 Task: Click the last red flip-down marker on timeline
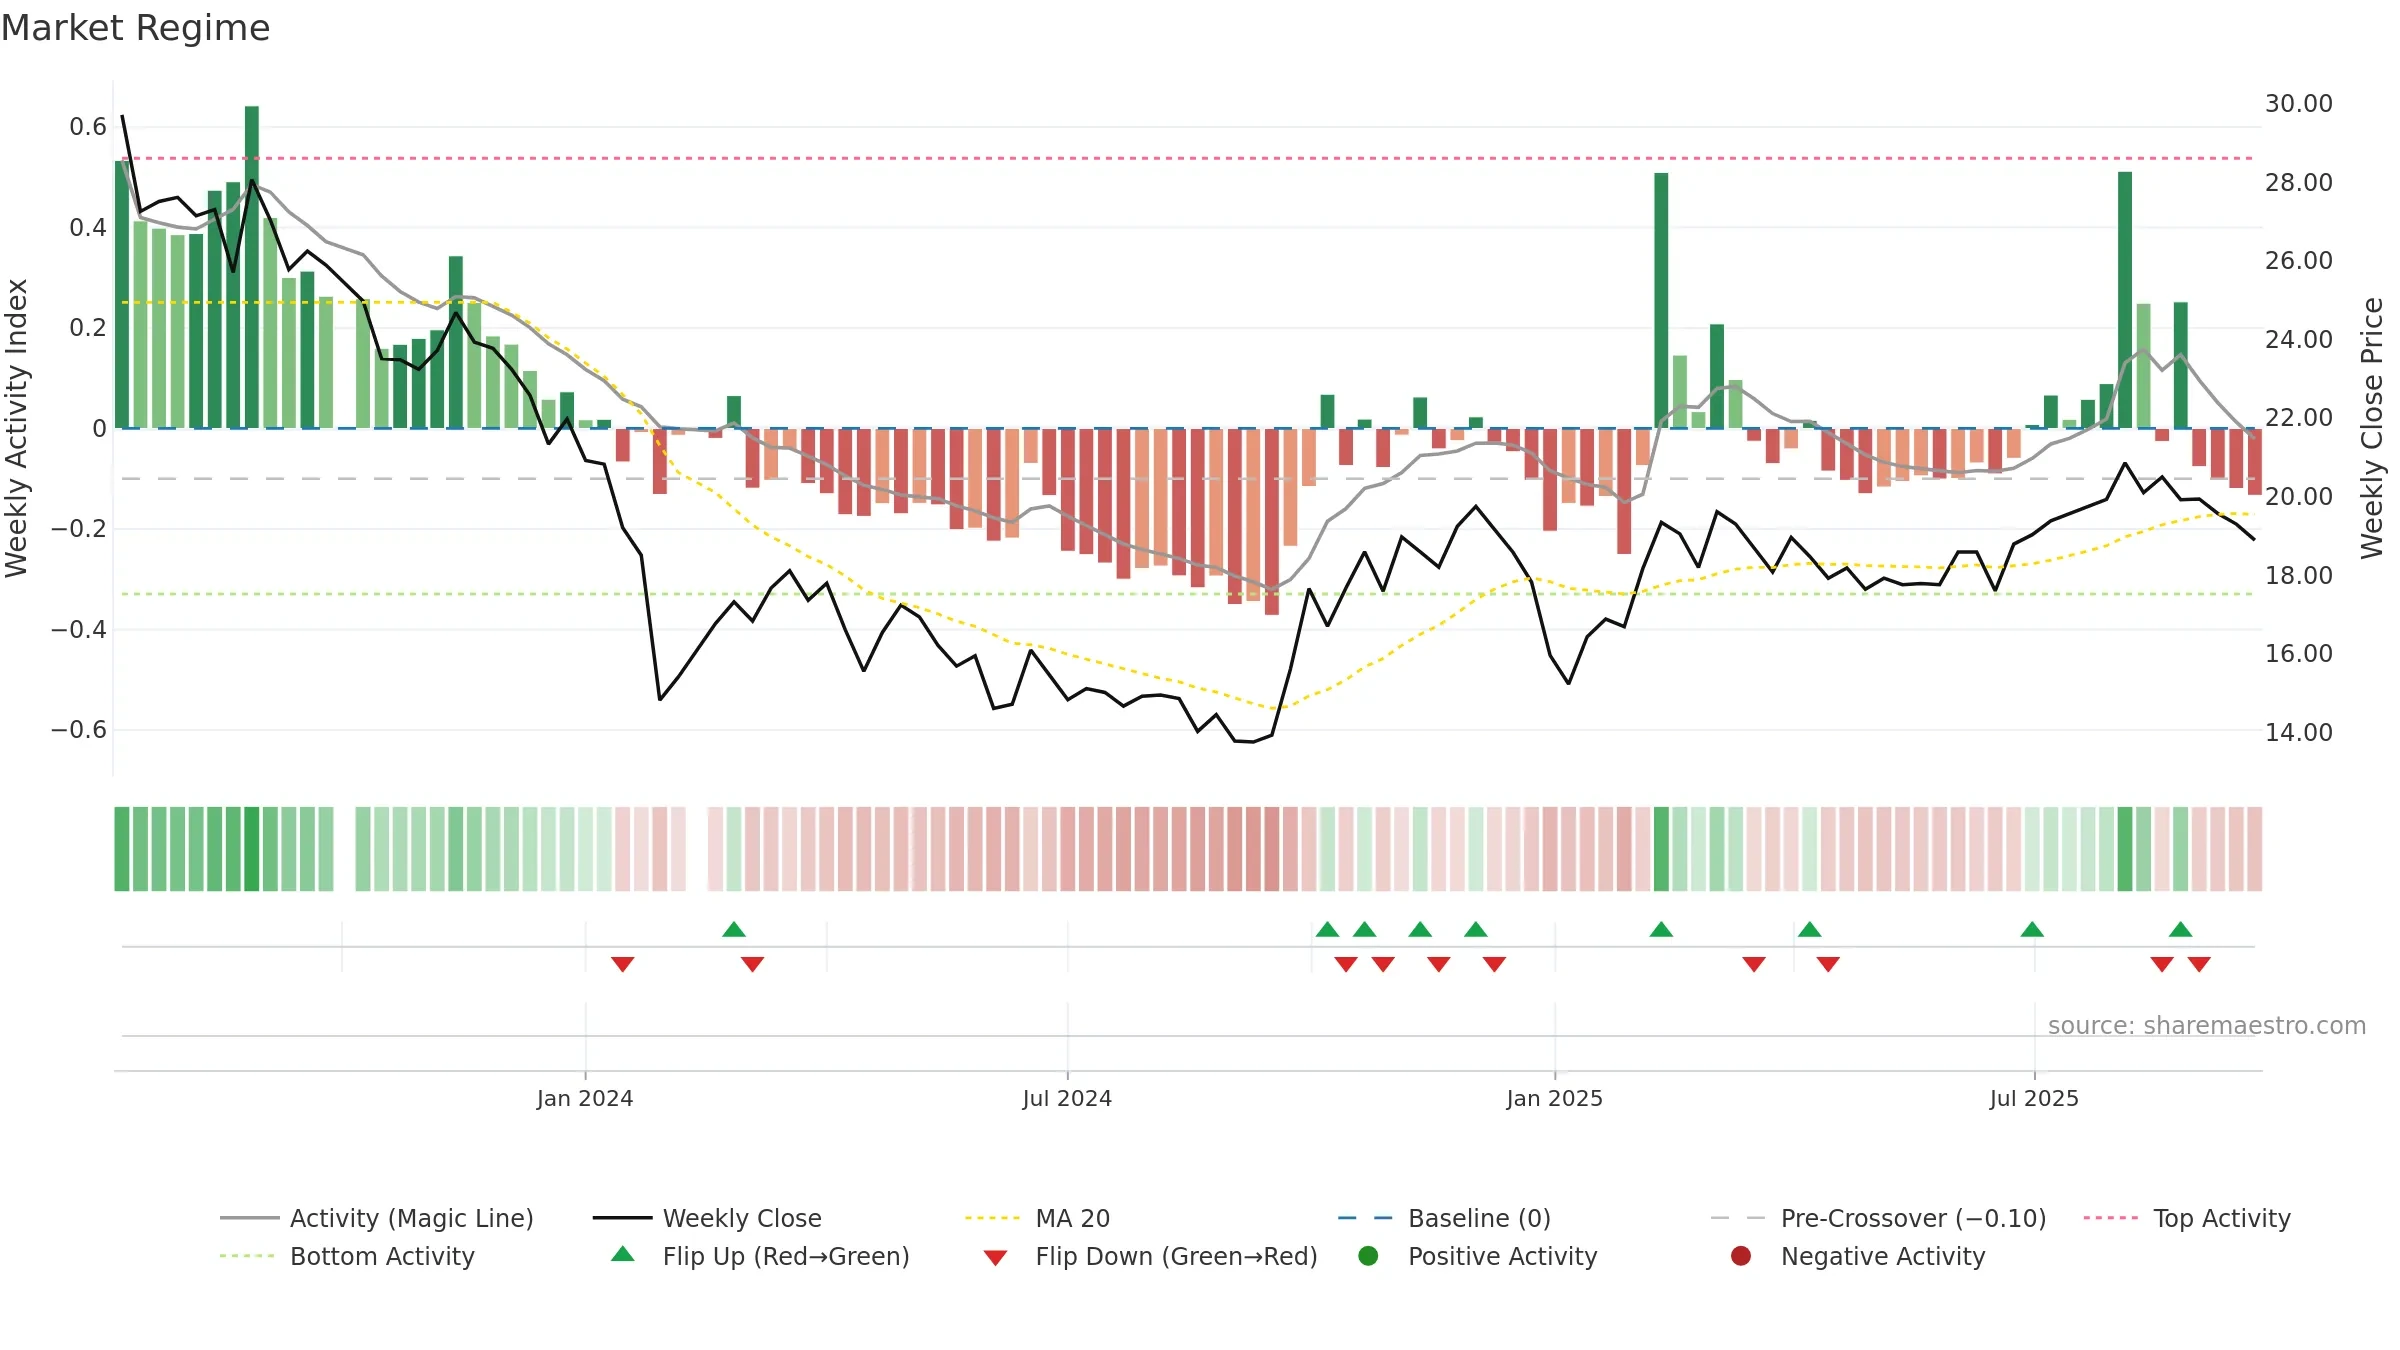(2199, 964)
